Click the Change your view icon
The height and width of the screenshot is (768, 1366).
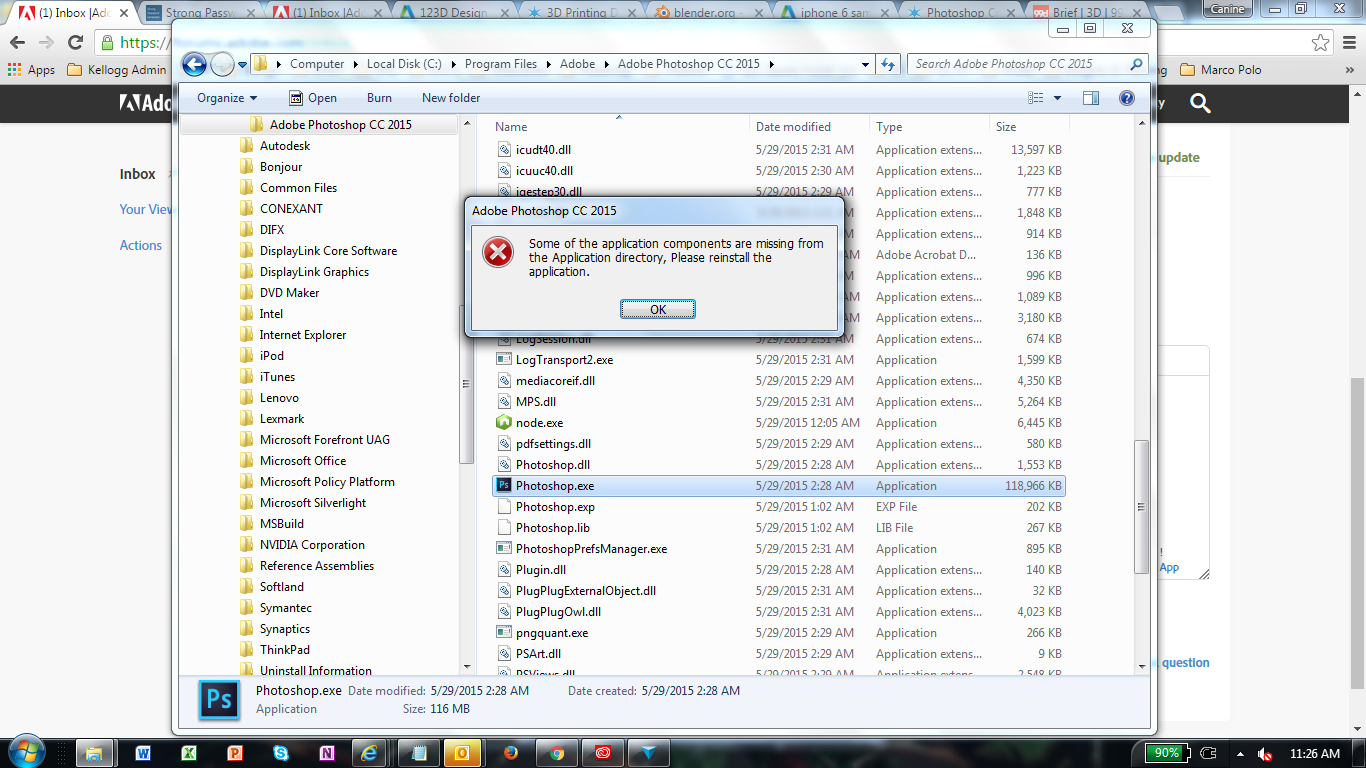coord(1036,98)
